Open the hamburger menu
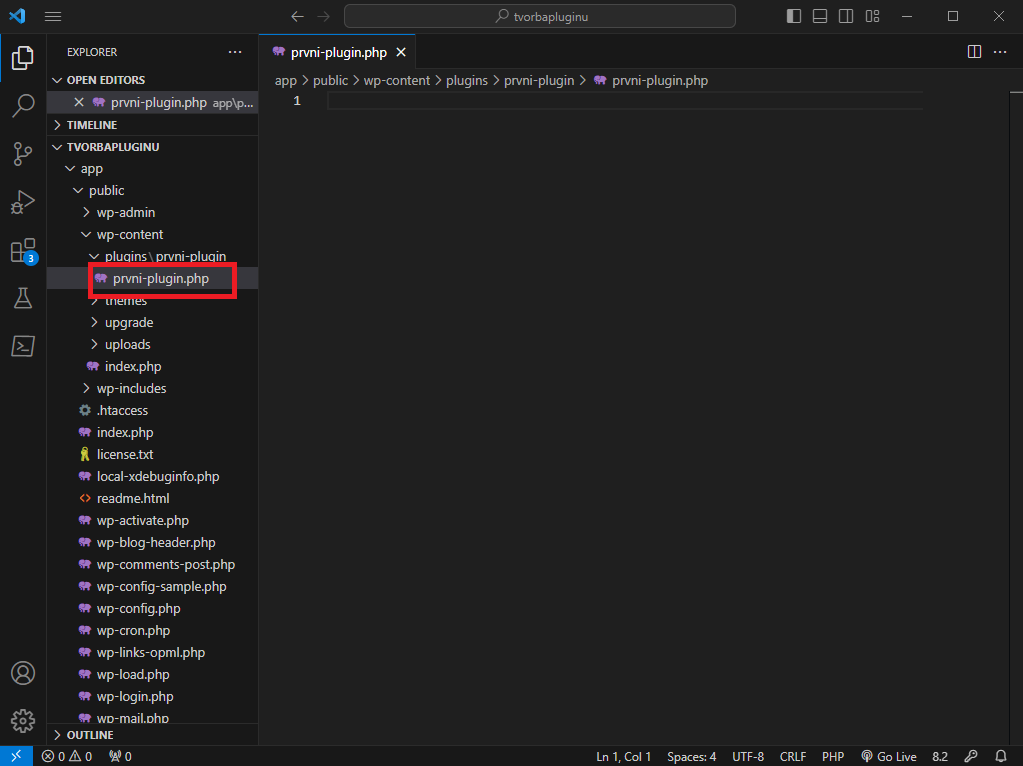Image resolution: width=1023 pixels, height=766 pixels. point(53,16)
